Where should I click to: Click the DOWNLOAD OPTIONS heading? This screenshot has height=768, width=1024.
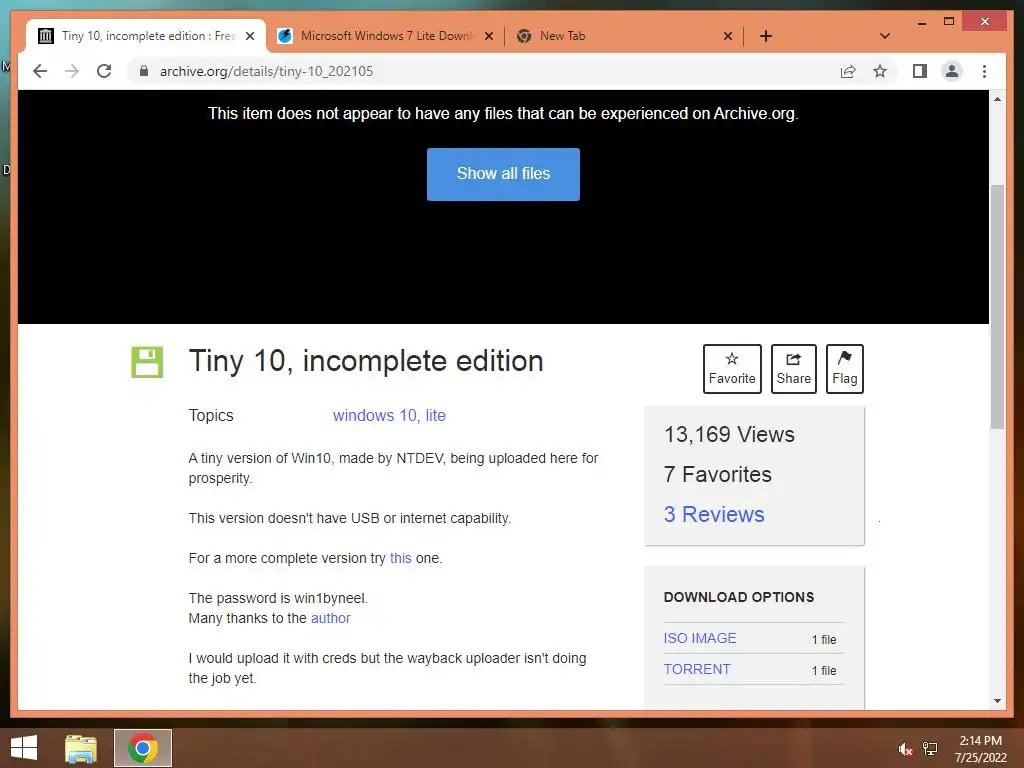pyautogui.click(x=739, y=597)
